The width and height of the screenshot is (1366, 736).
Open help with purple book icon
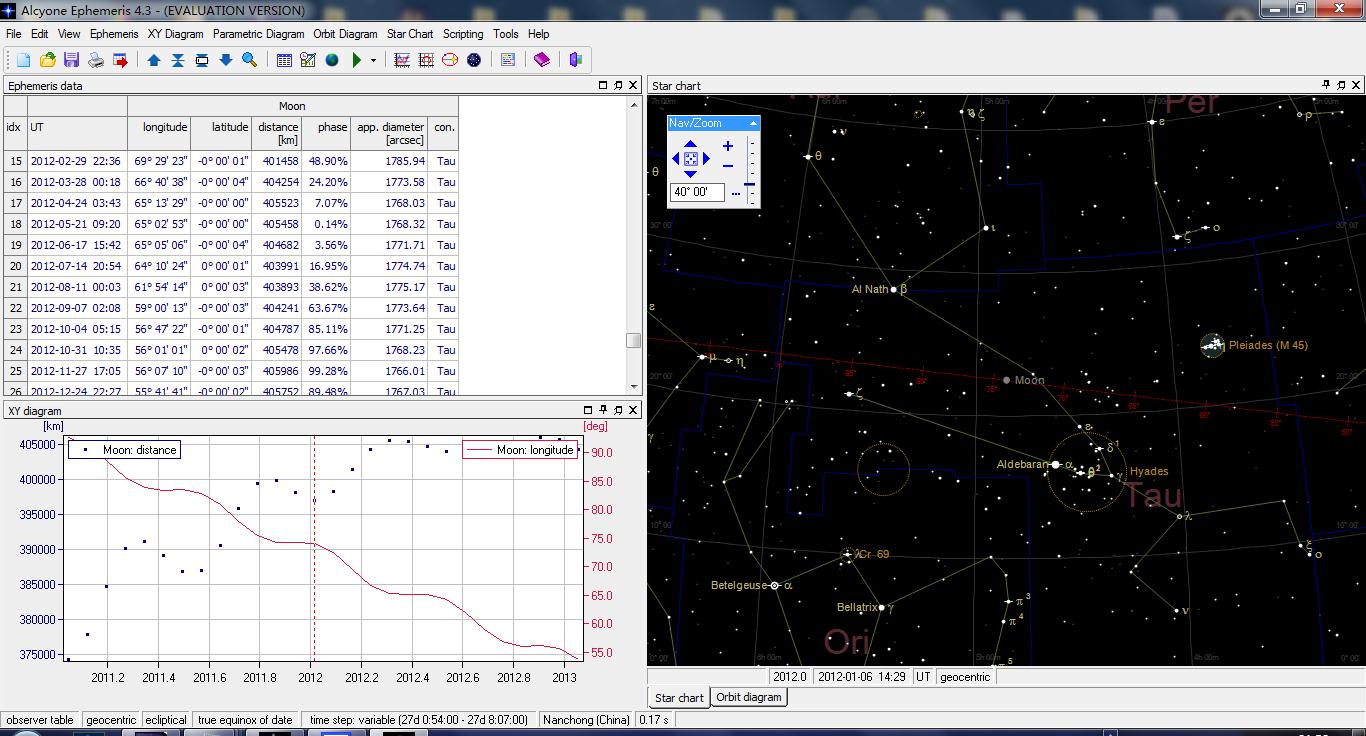pyautogui.click(x=541, y=60)
